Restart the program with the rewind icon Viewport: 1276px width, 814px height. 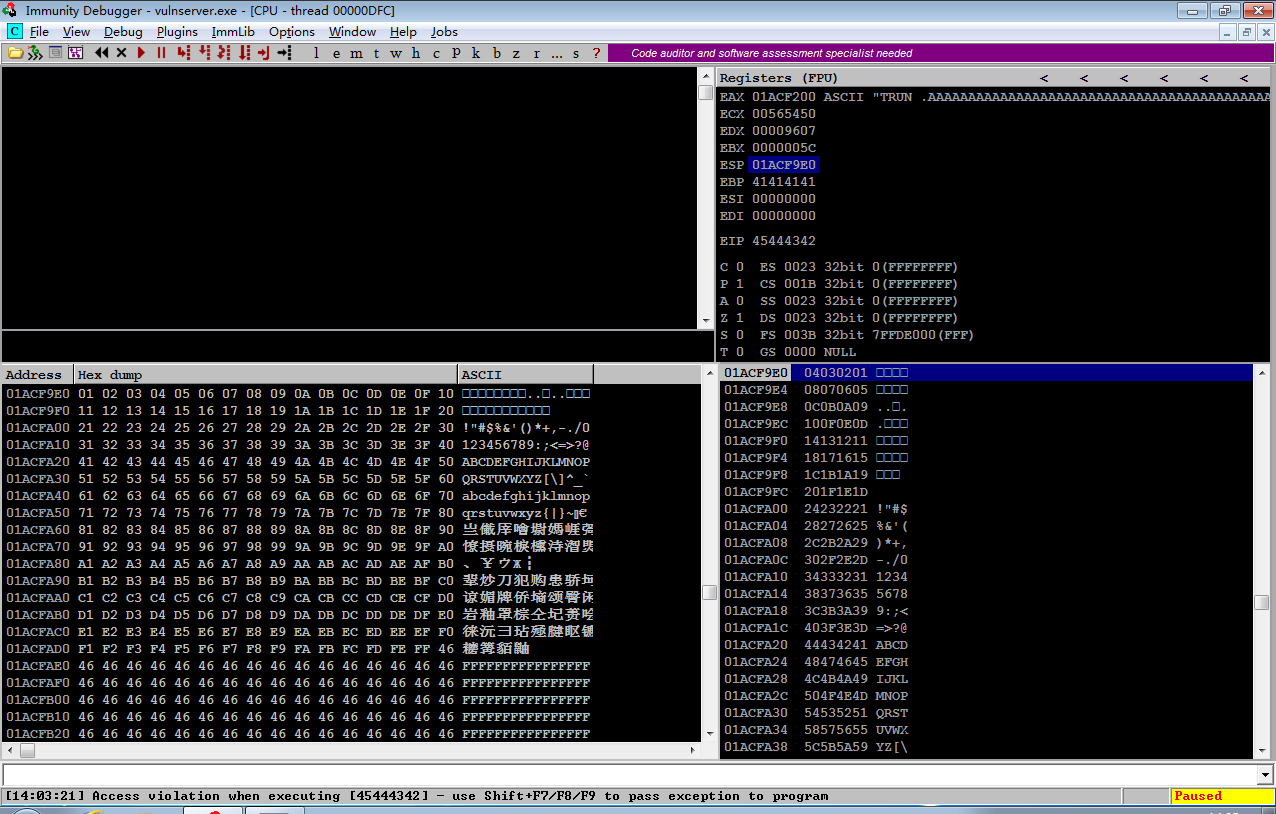[102, 53]
